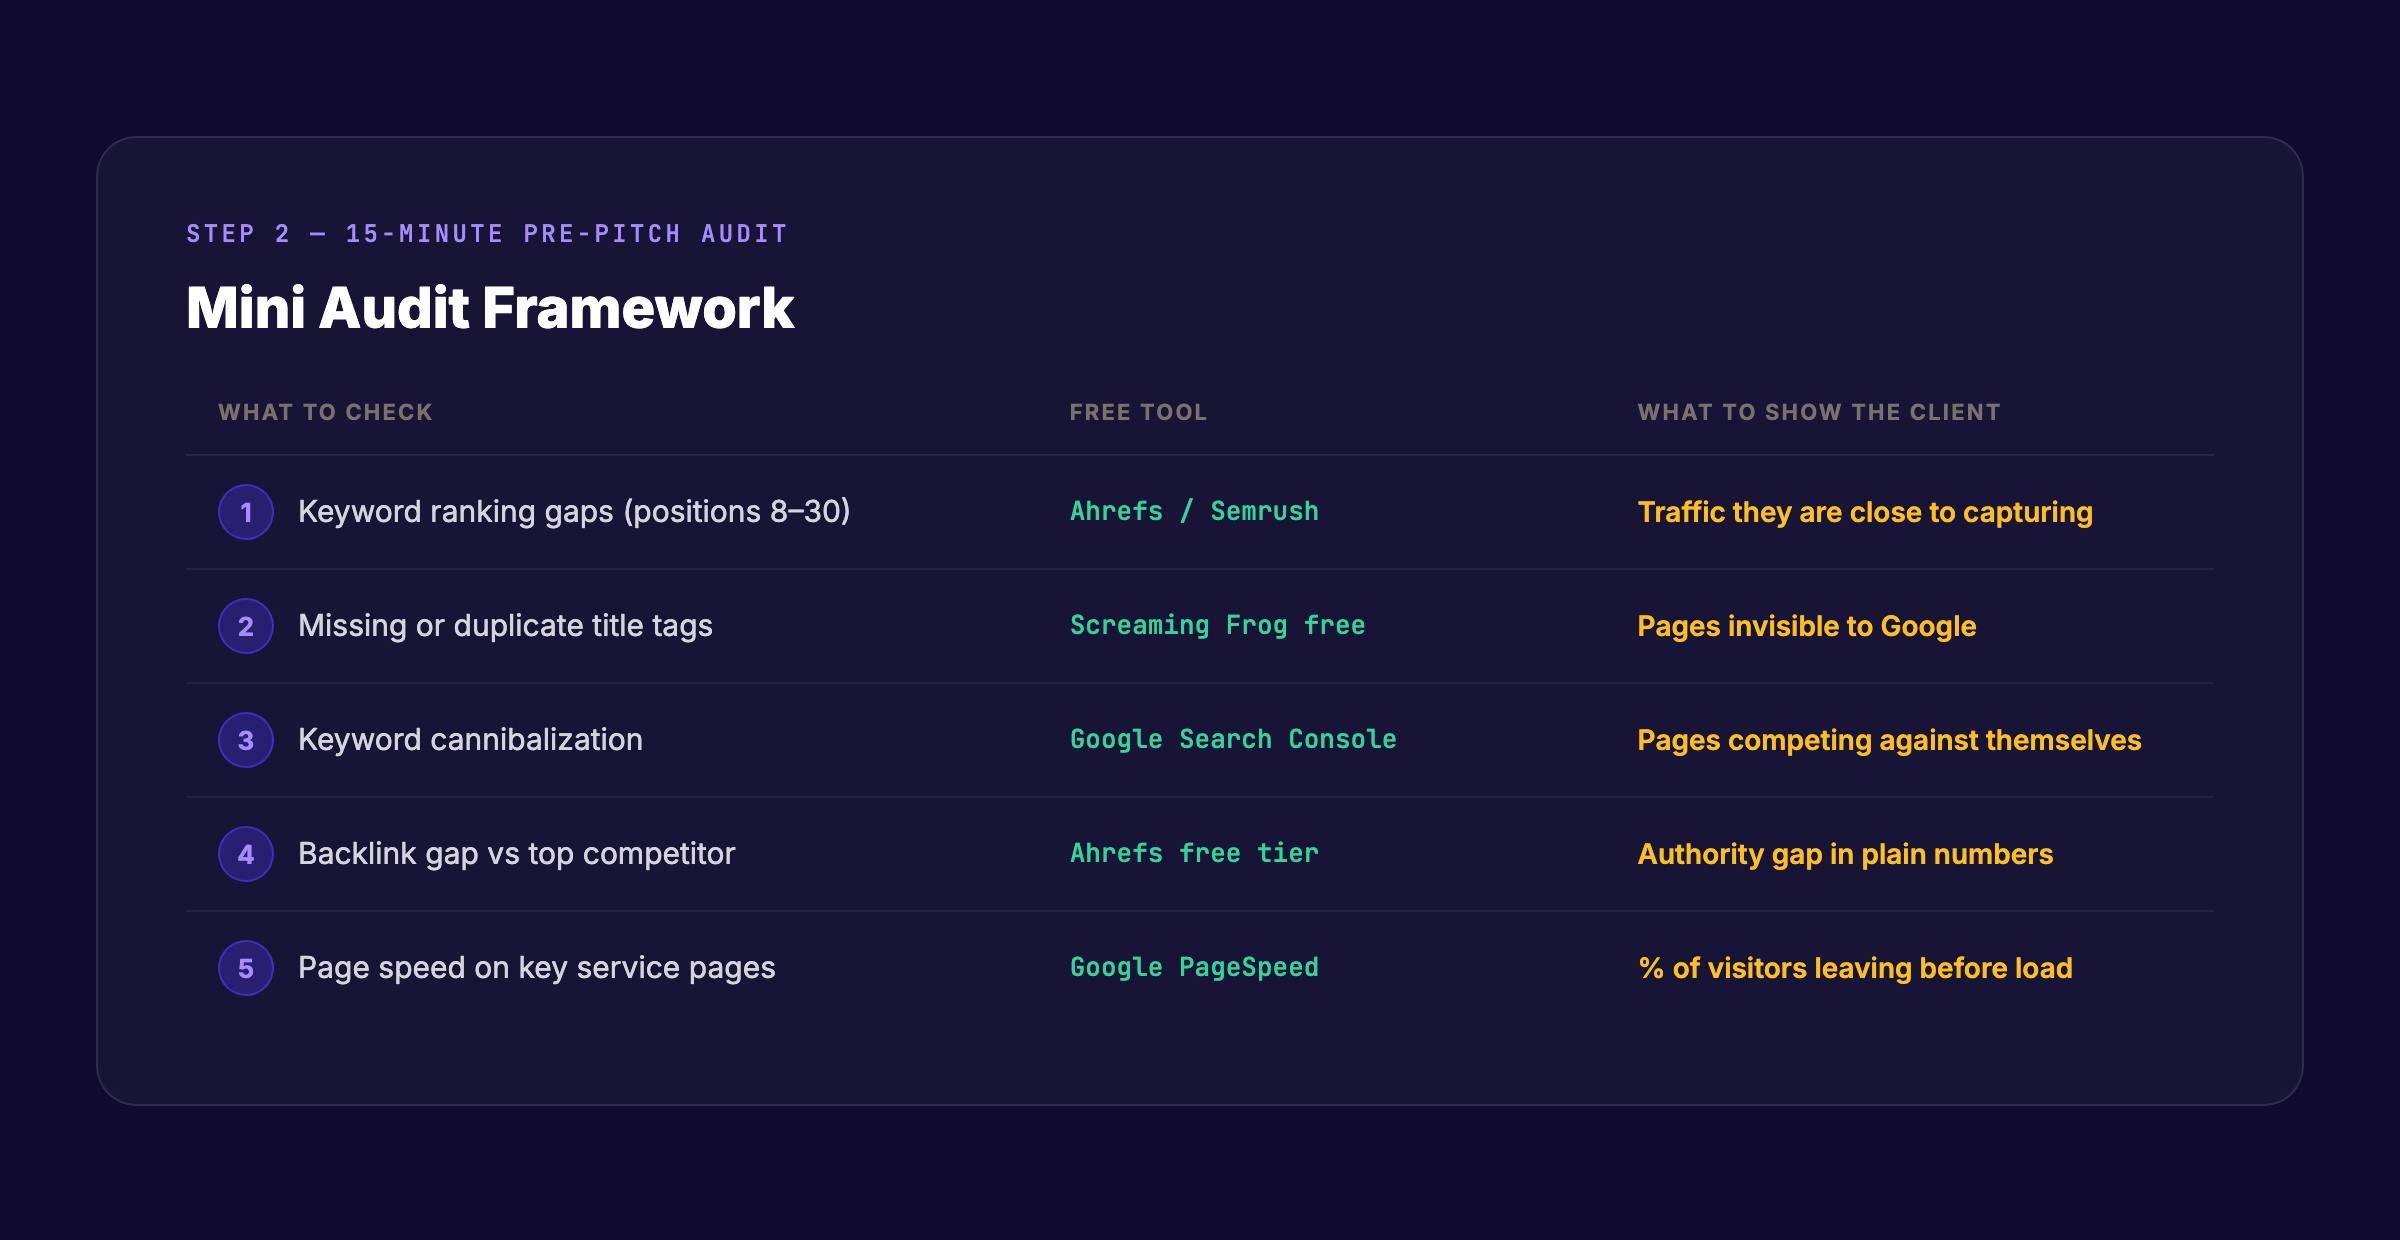Click the Mini Audit Framework title

[x=490, y=310]
